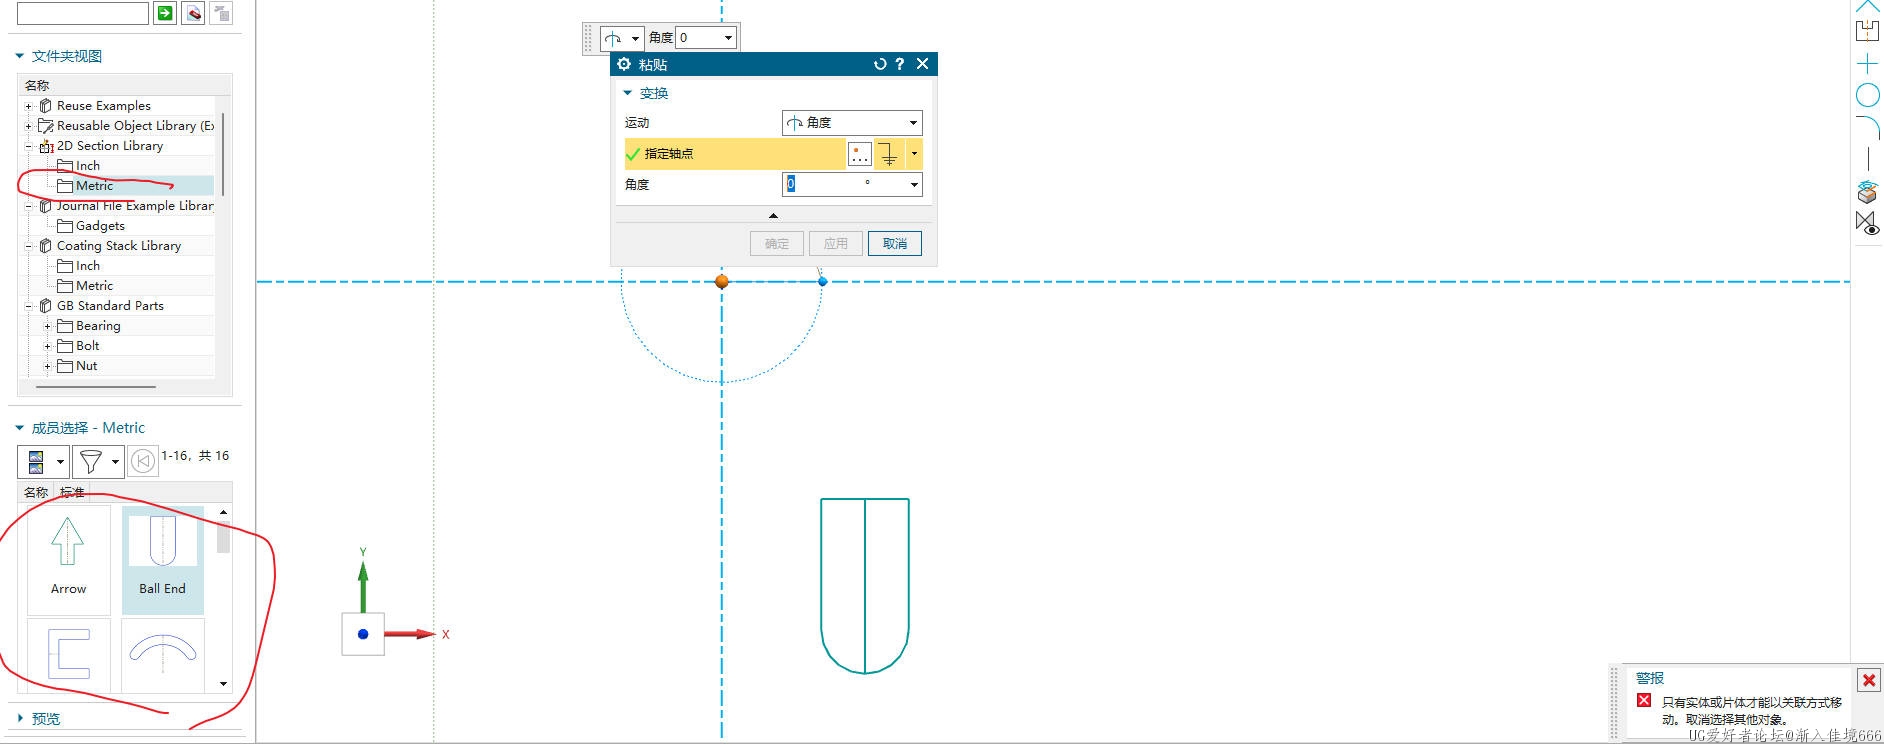Click the 取消 button
Image resolution: width=1884 pixels, height=747 pixels.
(895, 244)
